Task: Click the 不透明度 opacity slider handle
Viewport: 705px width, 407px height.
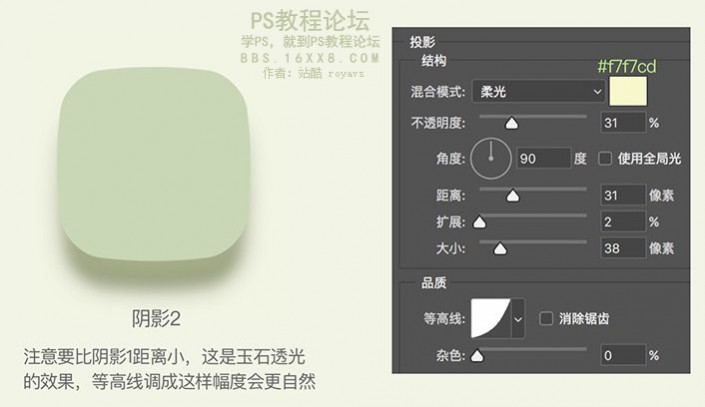Action: 512,123
